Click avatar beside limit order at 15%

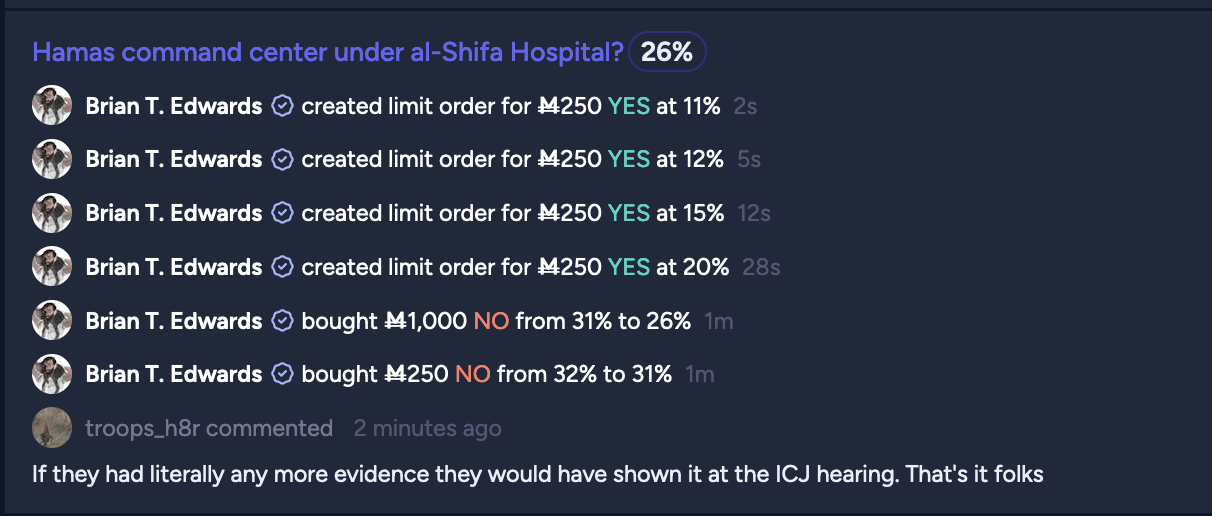coord(52,213)
